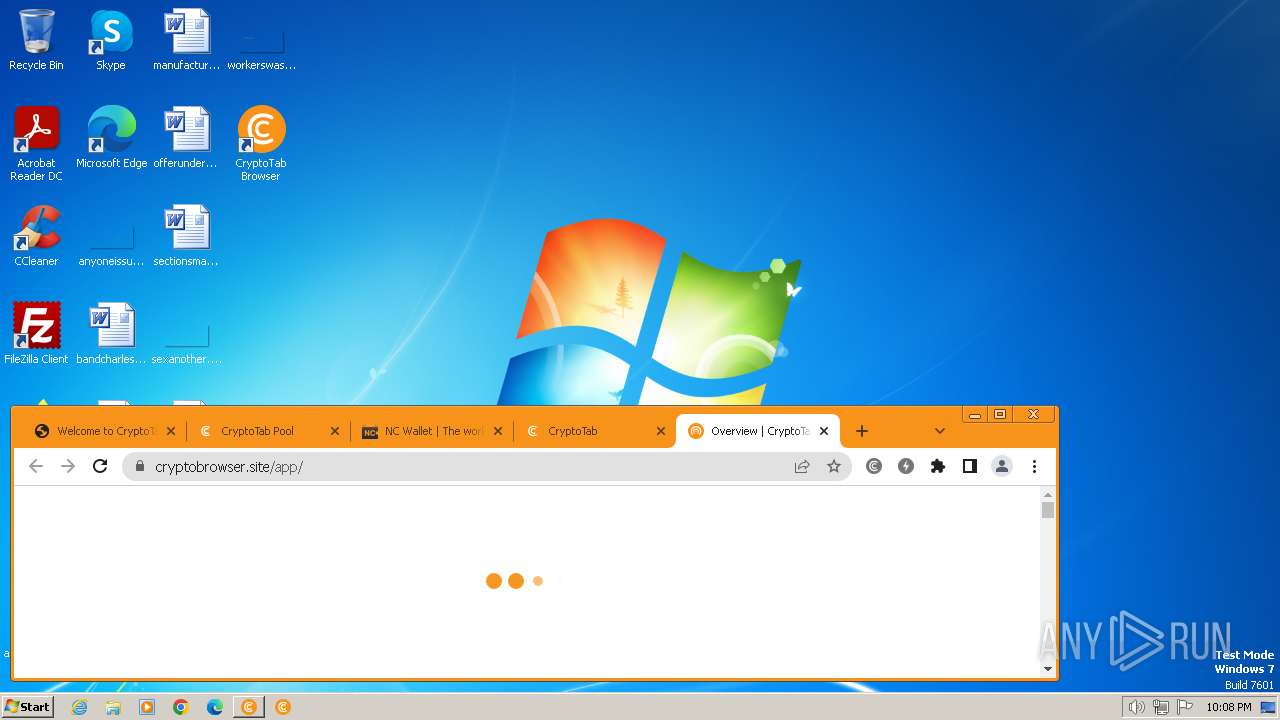Image resolution: width=1280 pixels, height=720 pixels.
Task: Open the Extensions puzzle piece menu
Action: click(938, 466)
